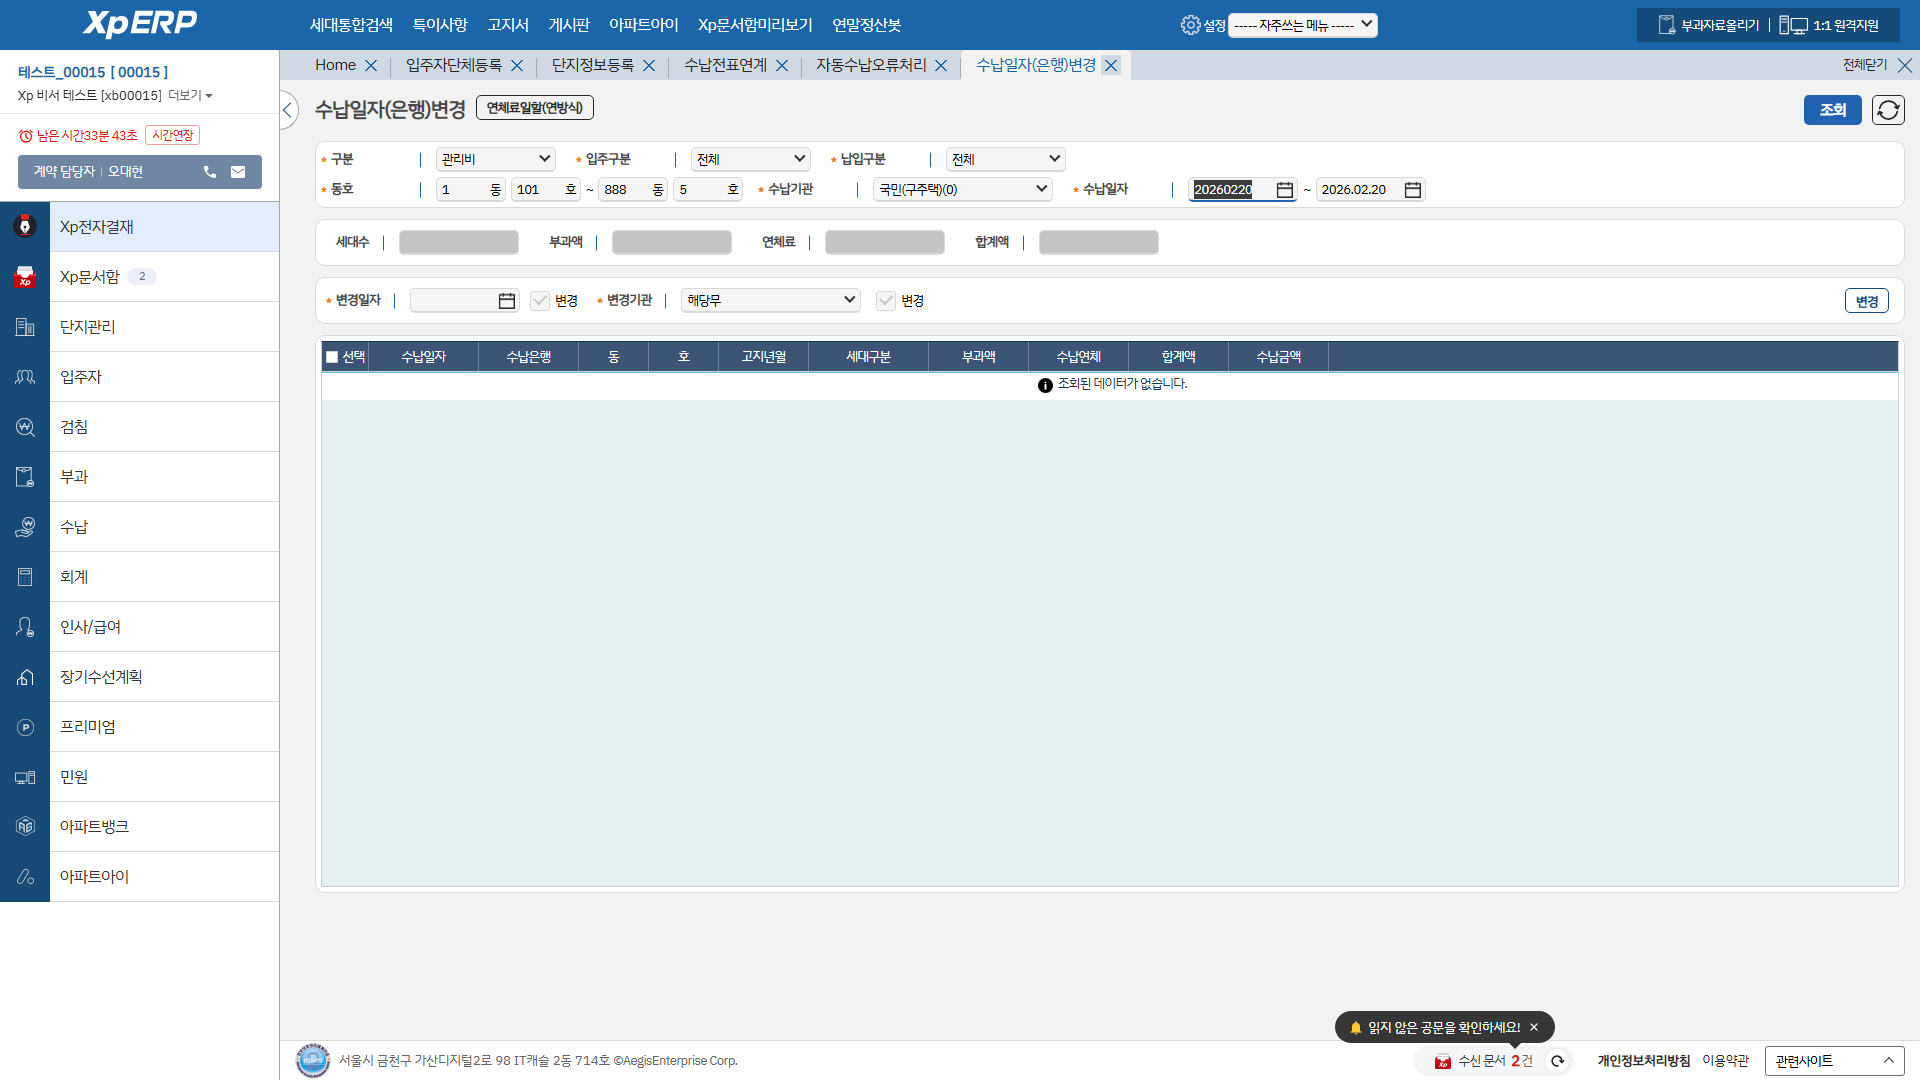Toggle 변경 checkbox next to 변경일자
The image size is (1920, 1080).
540,301
